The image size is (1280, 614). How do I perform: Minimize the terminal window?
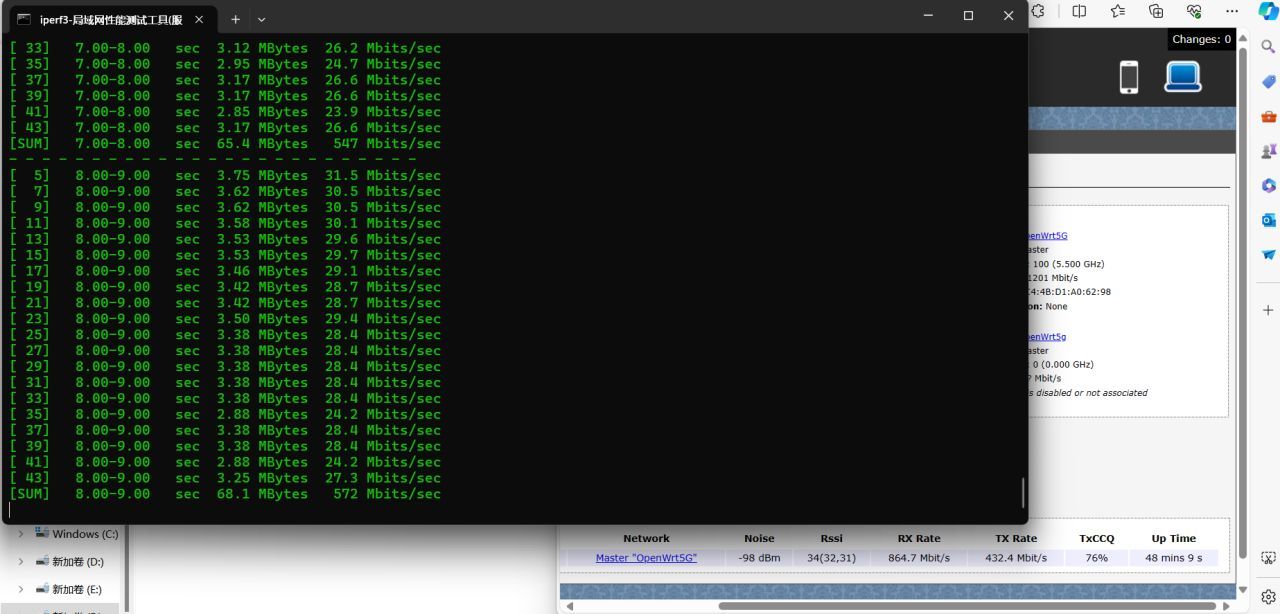pos(928,16)
